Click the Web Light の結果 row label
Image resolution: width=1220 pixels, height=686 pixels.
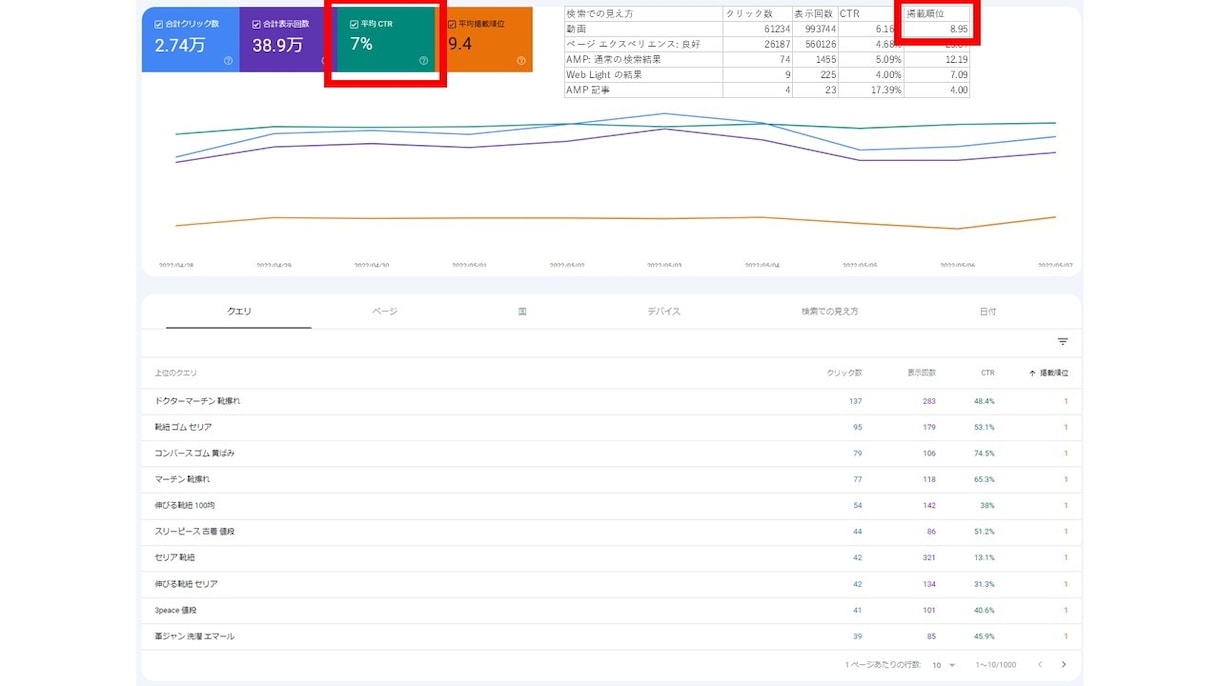(x=604, y=75)
